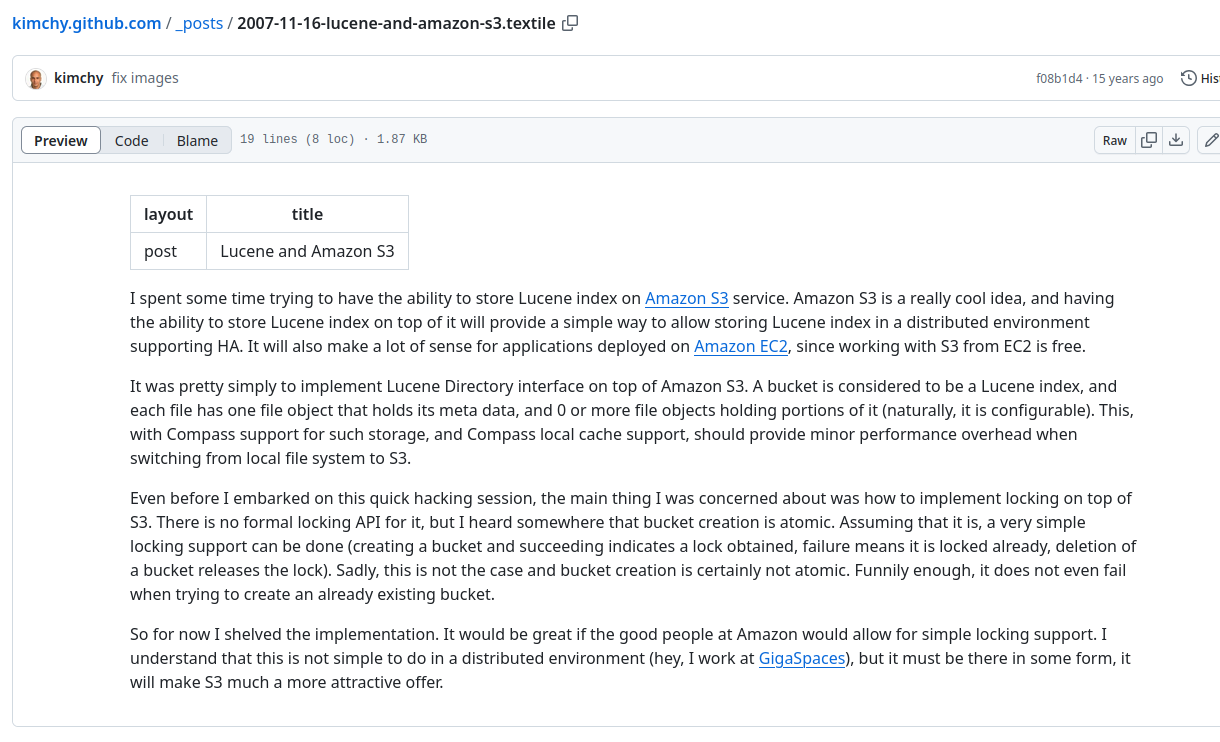This screenshot has height=742, width=1220.
Task: Copy raw file contents icon
Action: (1149, 140)
